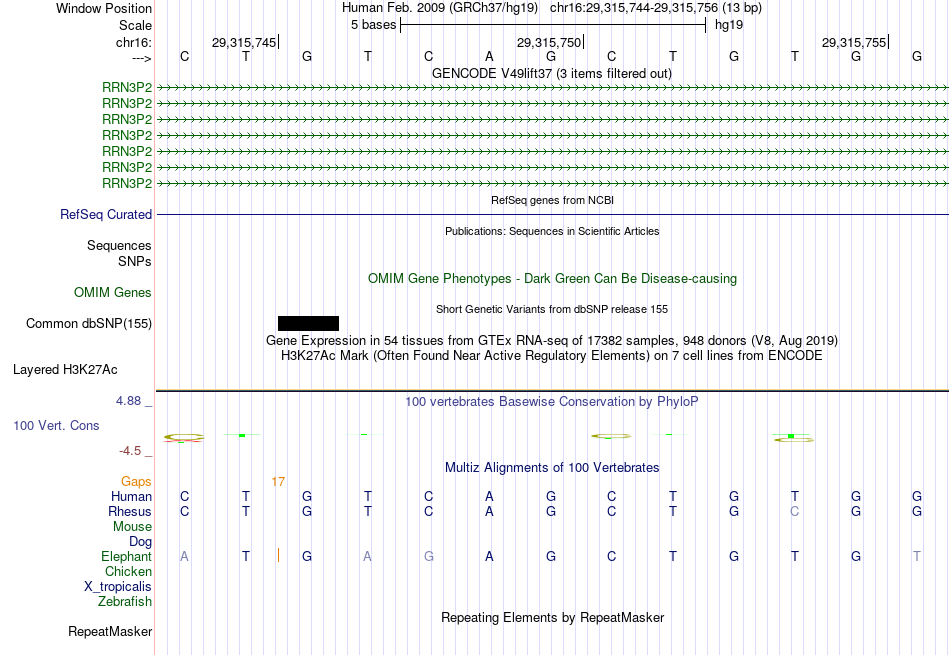The width and height of the screenshot is (950, 655).
Task: Click the GTEx Gene Expression track title
Action: pyautogui.click(x=552, y=341)
